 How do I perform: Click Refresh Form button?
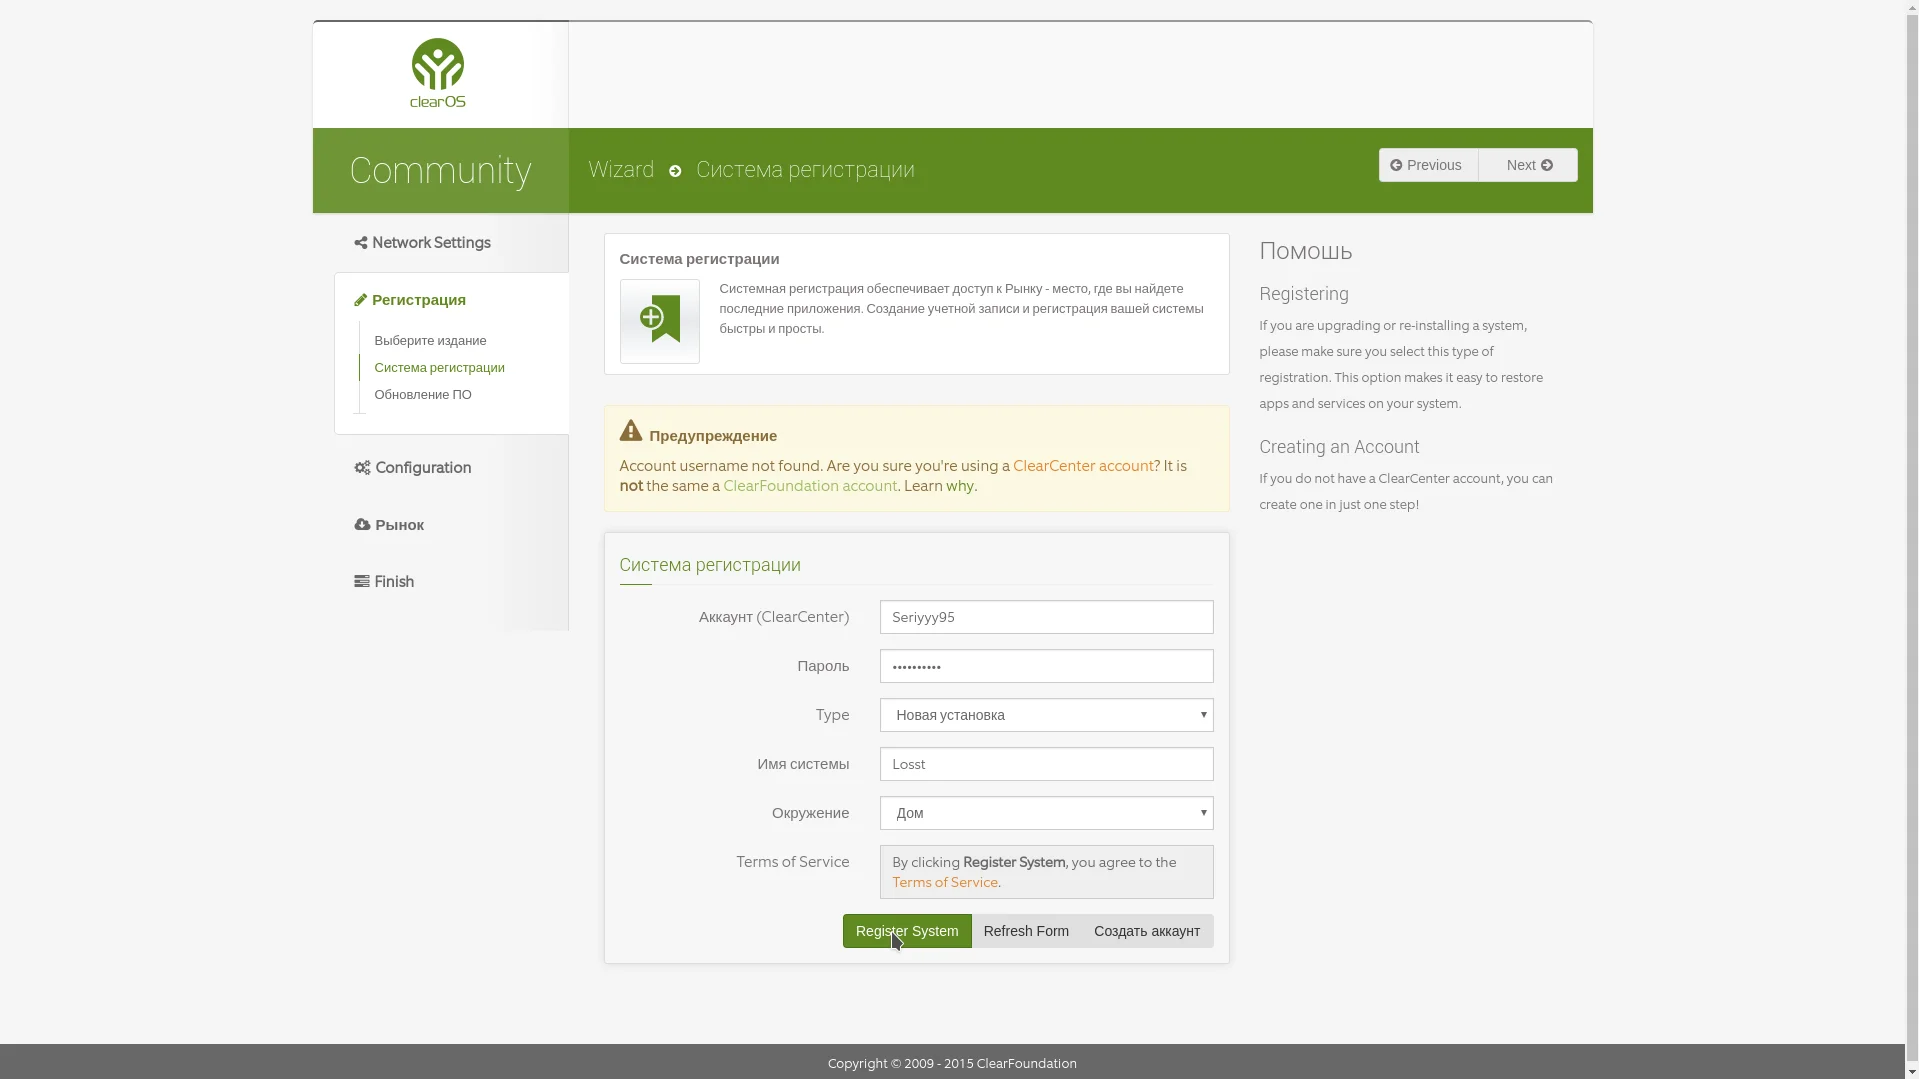[x=1026, y=931]
